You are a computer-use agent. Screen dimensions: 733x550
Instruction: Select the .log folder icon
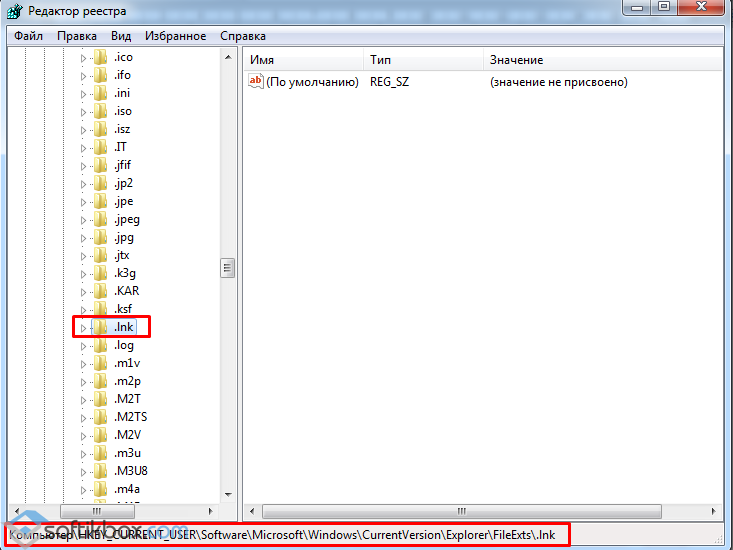[x=100, y=345]
